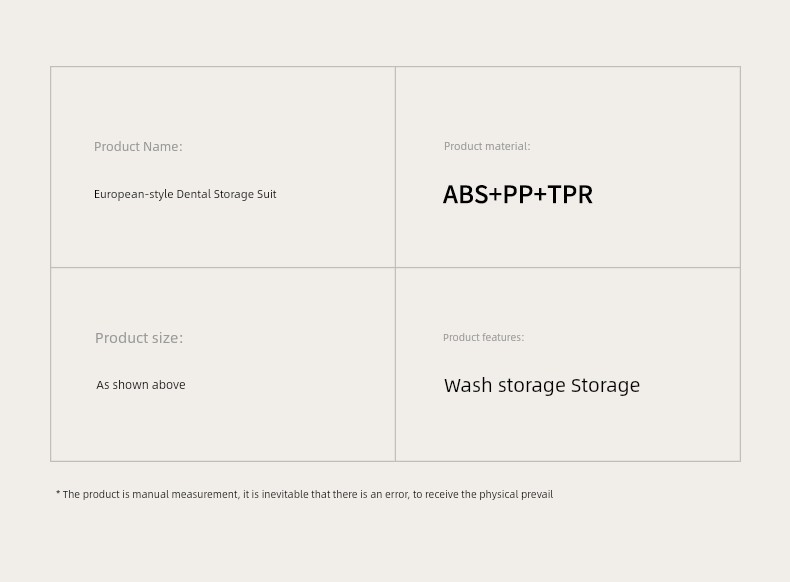The image size is (790, 582).
Task: Click the "Product size:" label
Action: [x=139, y=338]
